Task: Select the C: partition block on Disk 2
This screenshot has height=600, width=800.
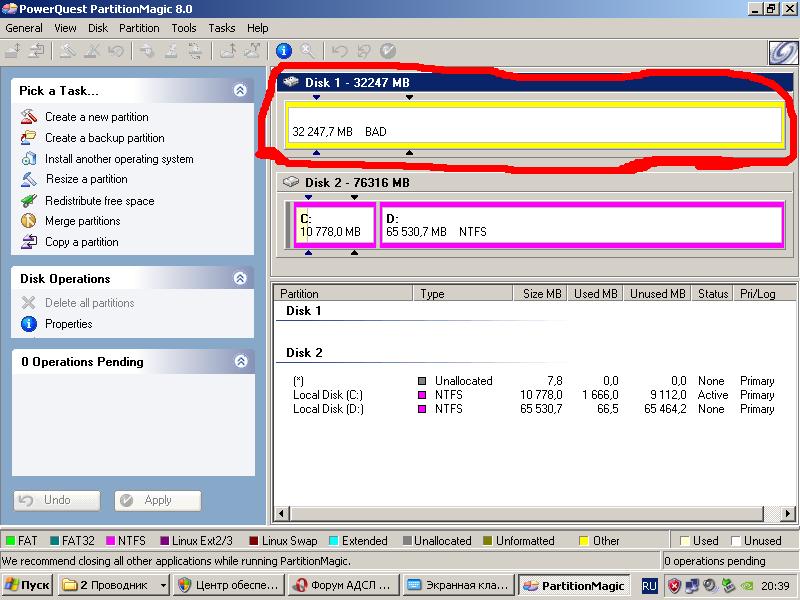Action: coord(334,225)
